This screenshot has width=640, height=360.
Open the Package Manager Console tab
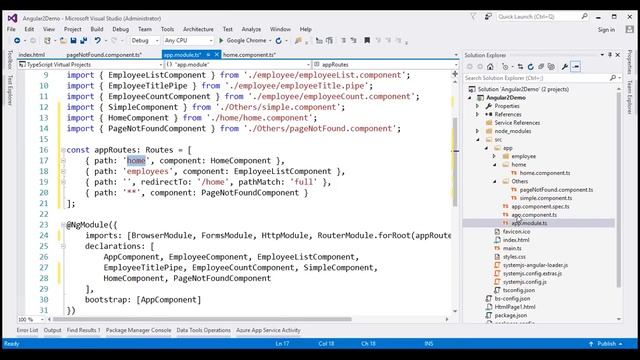(x=138, y=330)
